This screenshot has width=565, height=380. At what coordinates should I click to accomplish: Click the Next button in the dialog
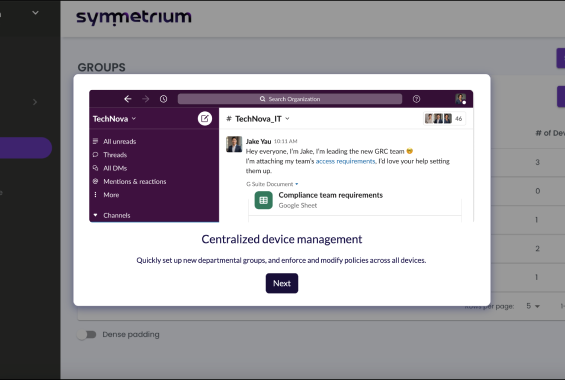[x=282, y=283]
